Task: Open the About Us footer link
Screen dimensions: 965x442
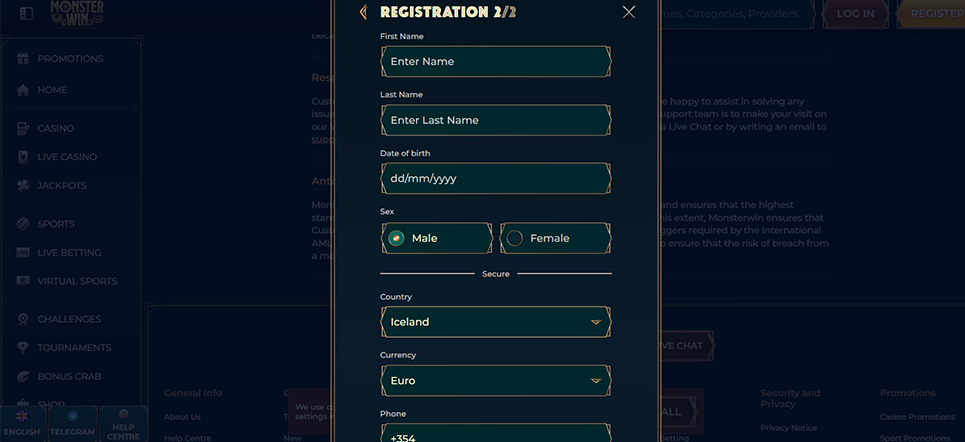Action: (182, 417)
